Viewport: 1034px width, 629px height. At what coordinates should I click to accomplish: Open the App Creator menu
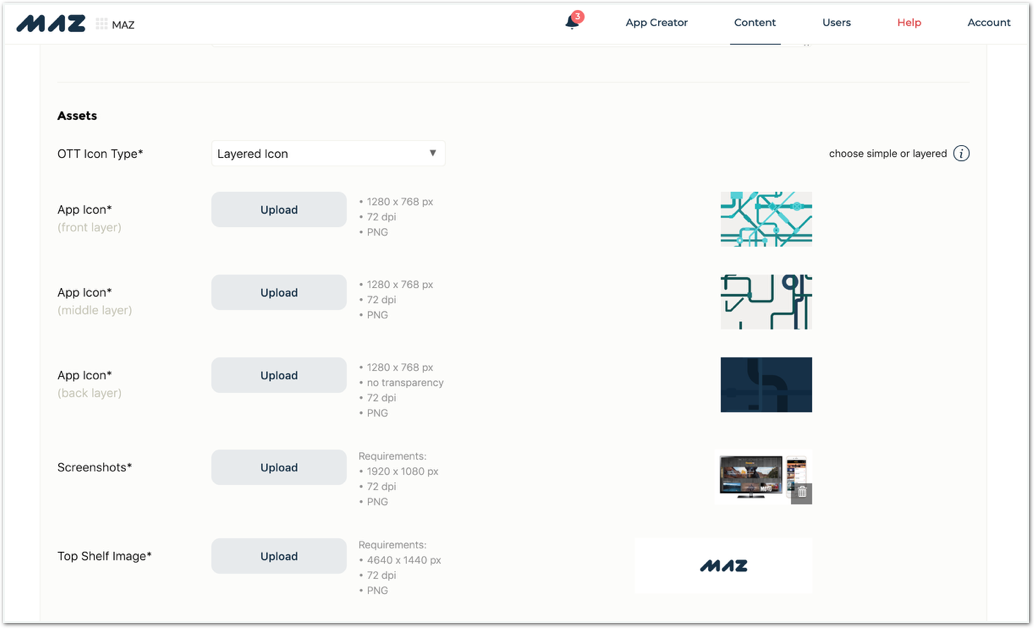click(656, 22)
